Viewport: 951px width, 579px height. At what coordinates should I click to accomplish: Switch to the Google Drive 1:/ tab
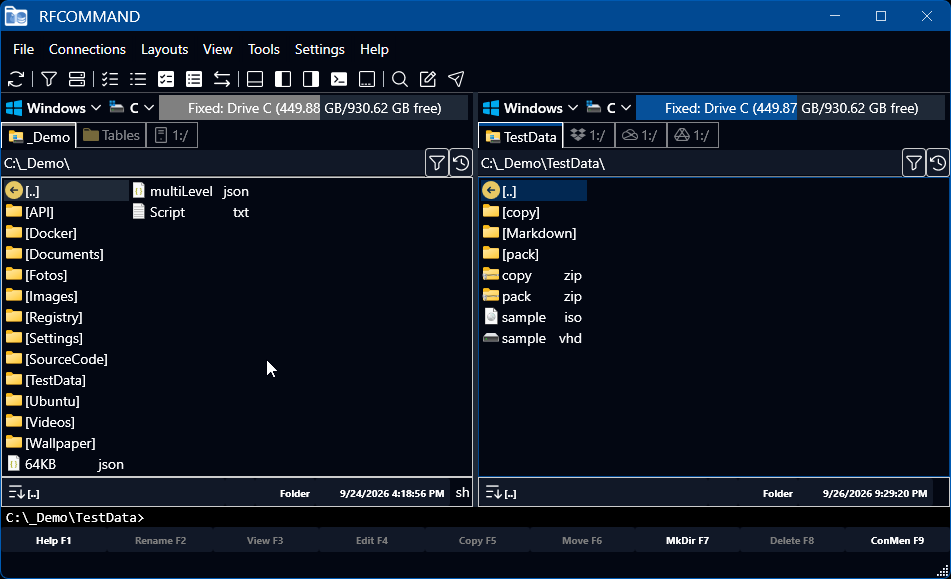click(x=693, y=135)
